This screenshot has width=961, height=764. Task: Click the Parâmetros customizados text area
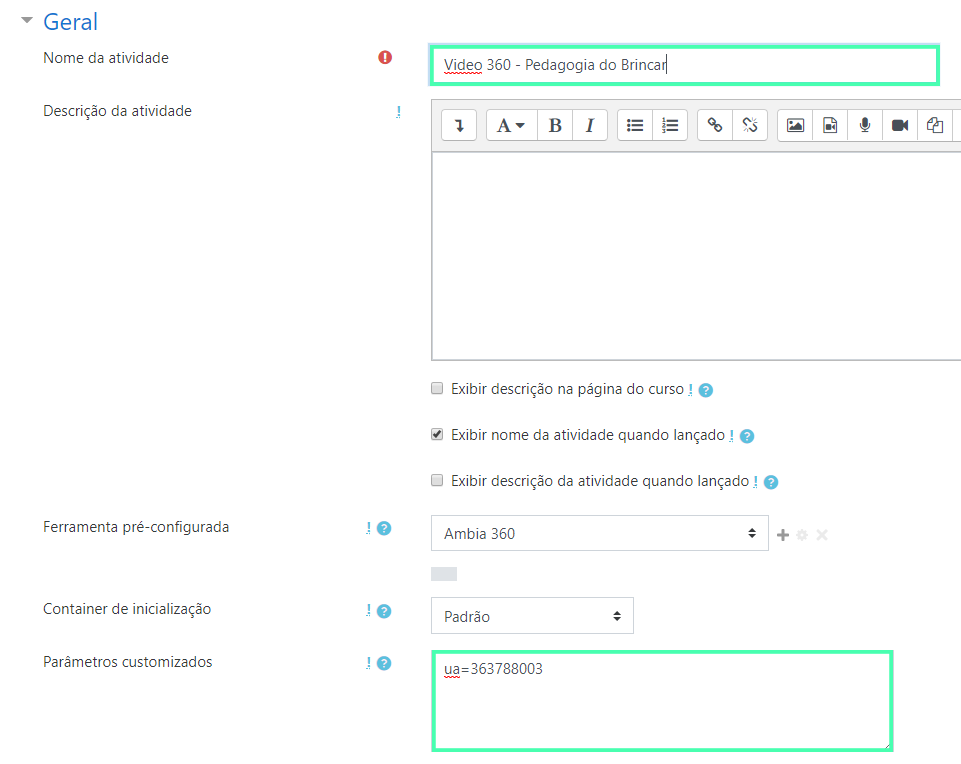point(662,701)
